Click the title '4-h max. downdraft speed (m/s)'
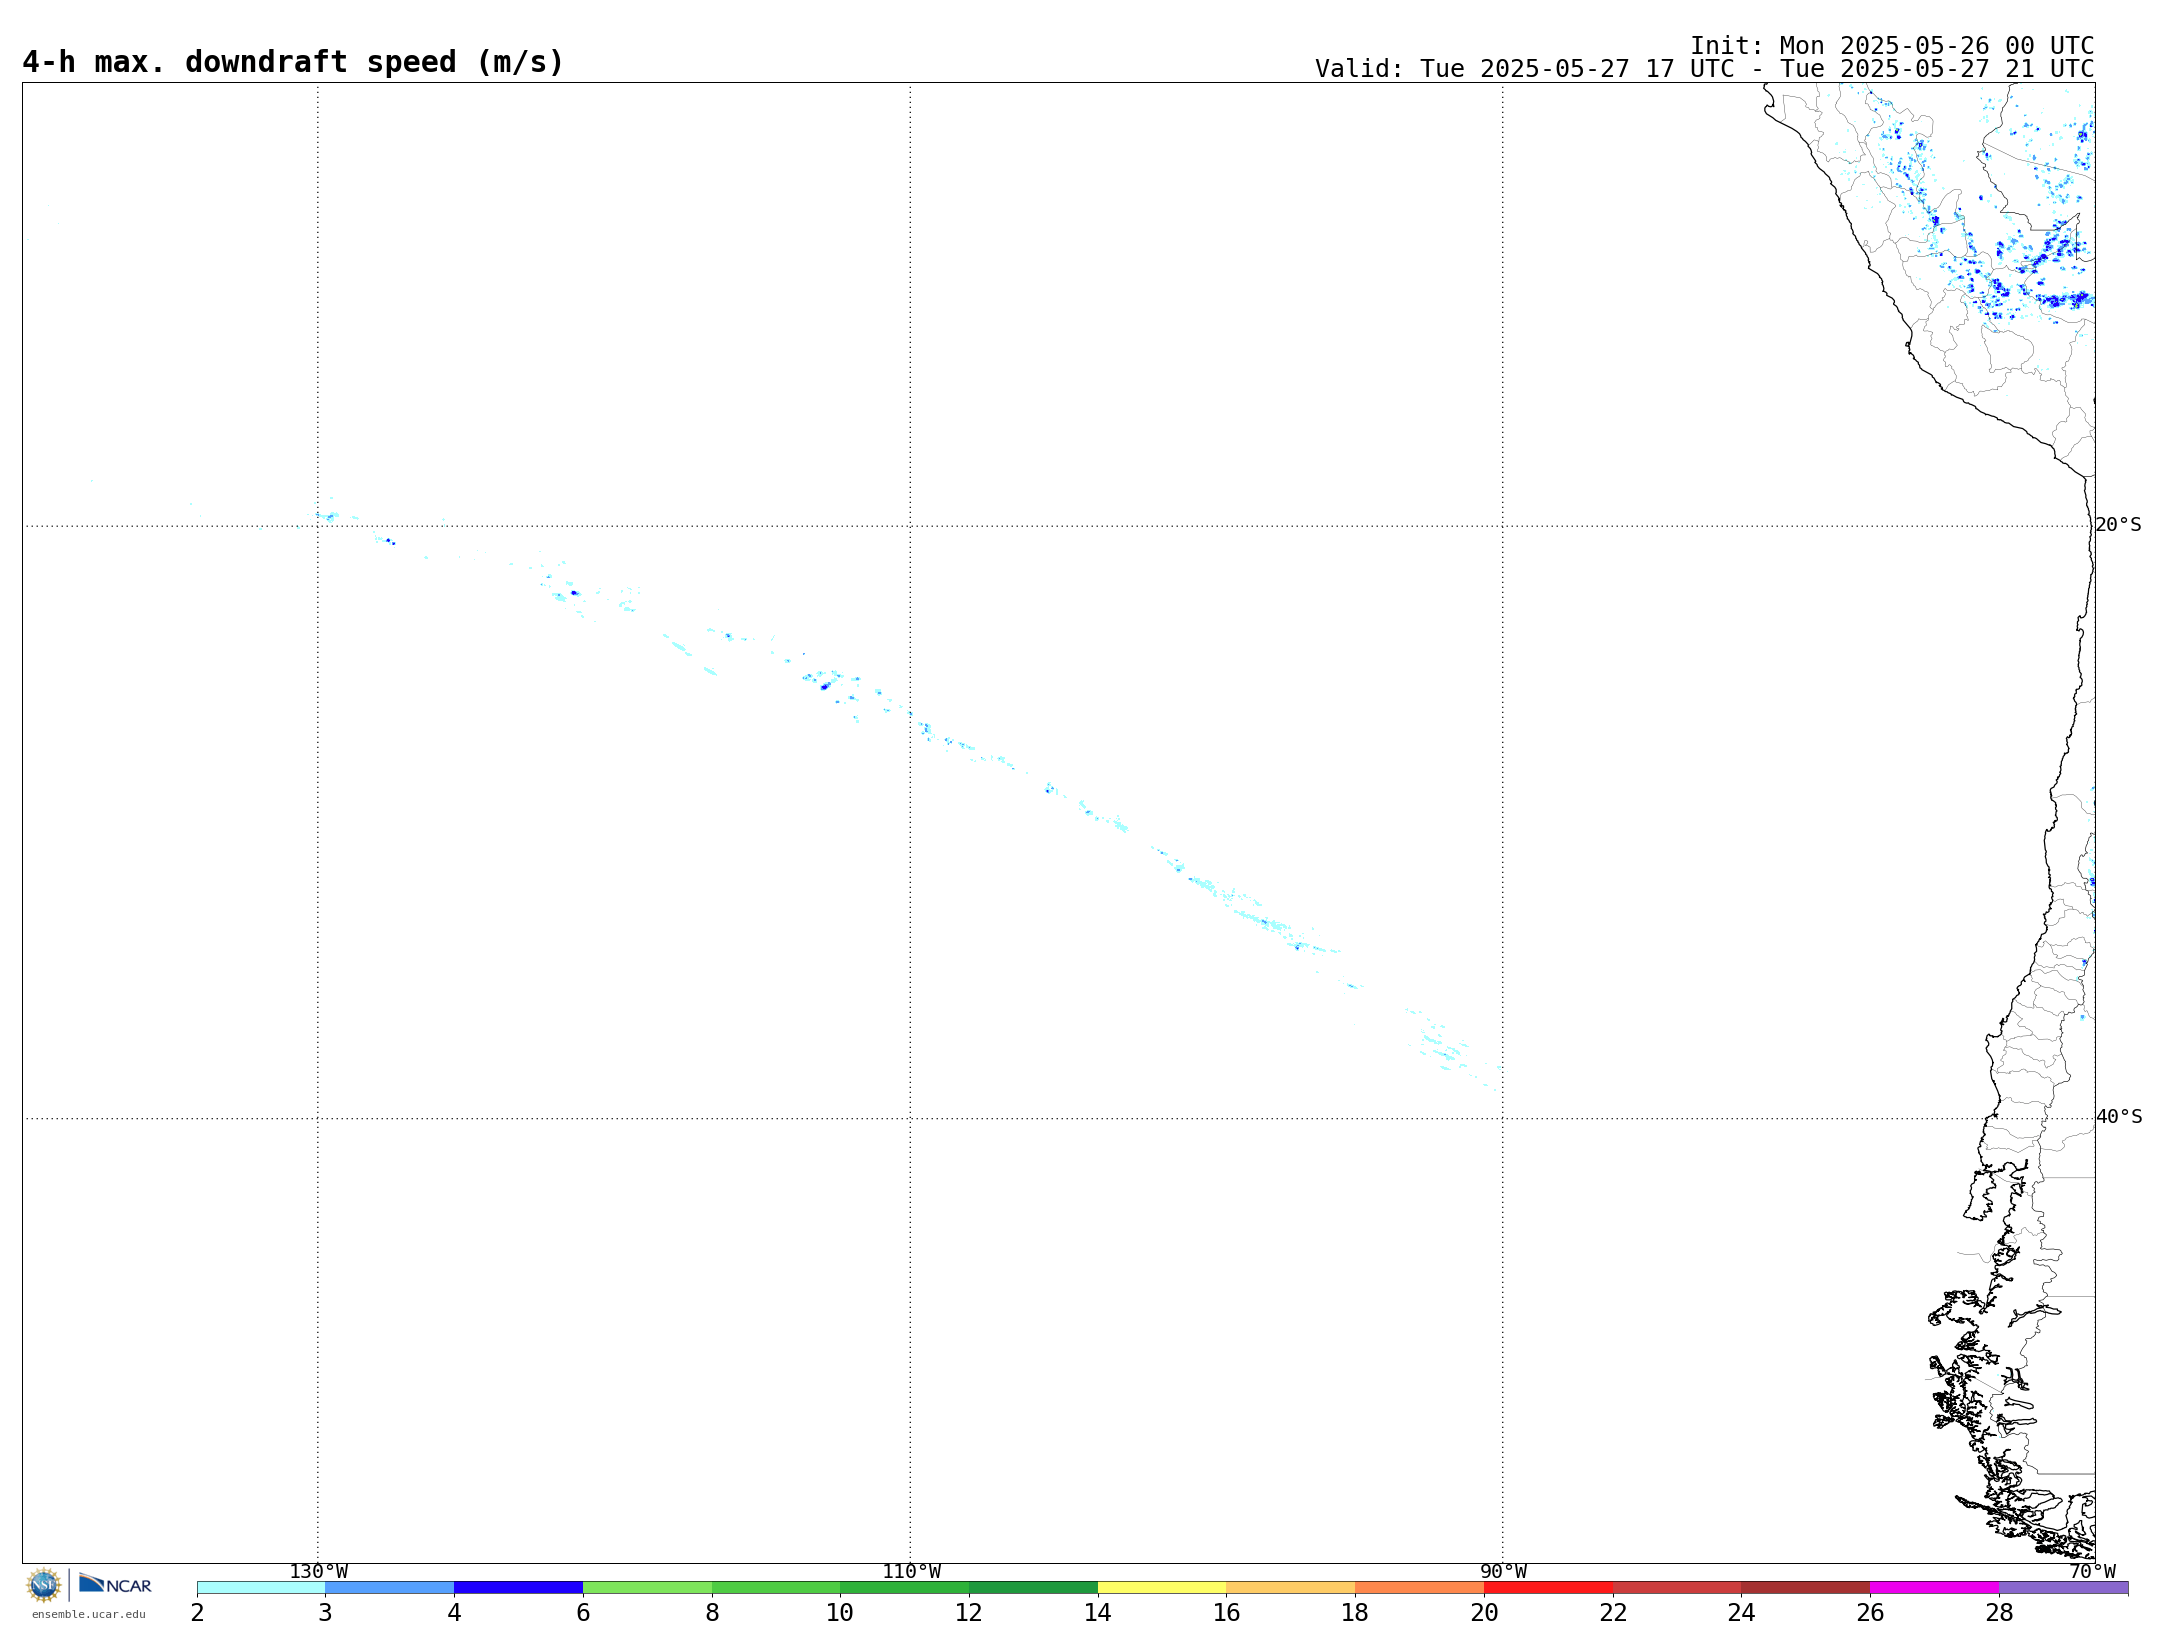Viewport: 2160px width, 1626px height. [293, 62]
